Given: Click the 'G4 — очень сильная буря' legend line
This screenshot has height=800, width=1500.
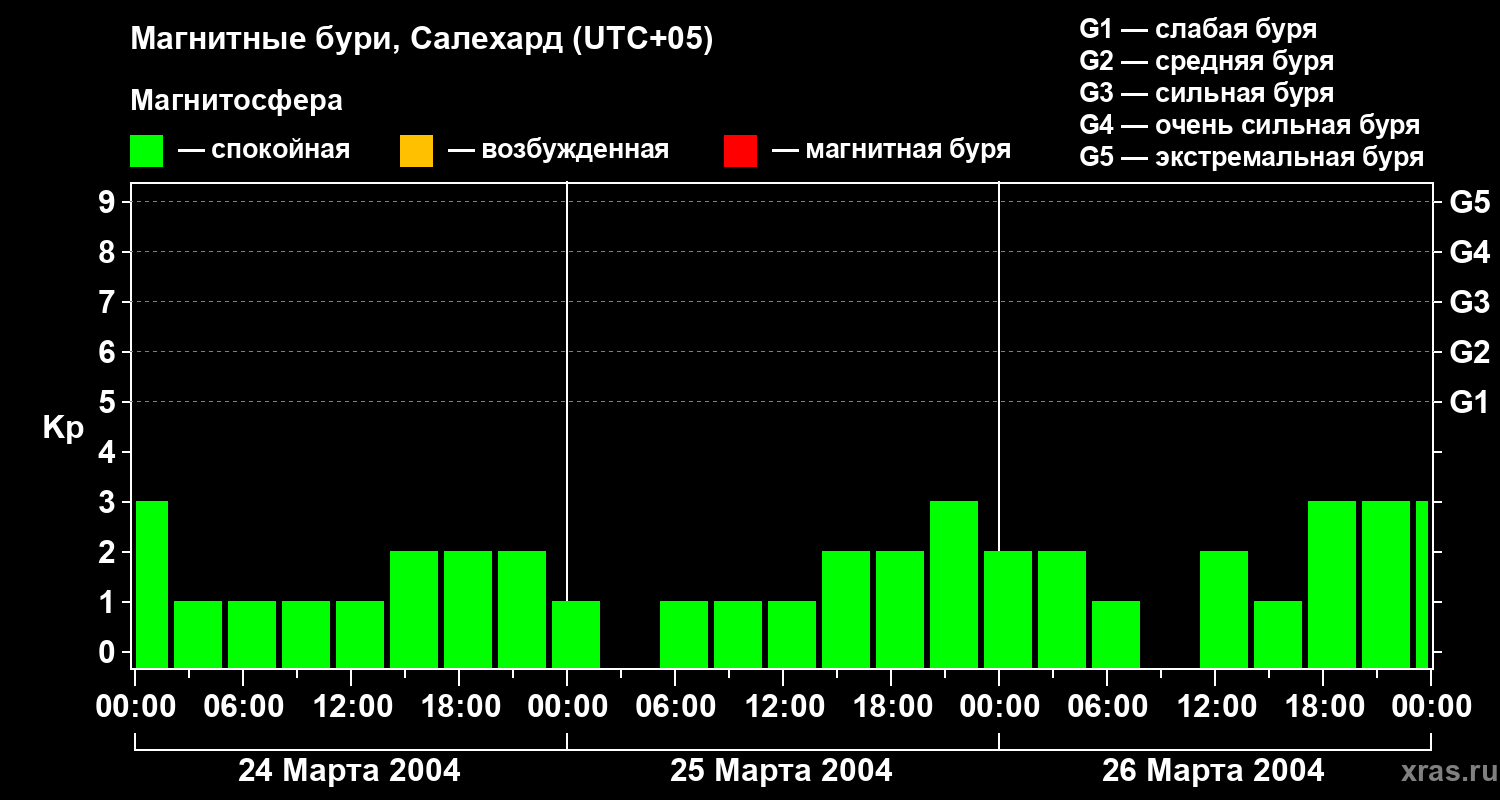Looking at the screenshot, I should (1250, 125).
